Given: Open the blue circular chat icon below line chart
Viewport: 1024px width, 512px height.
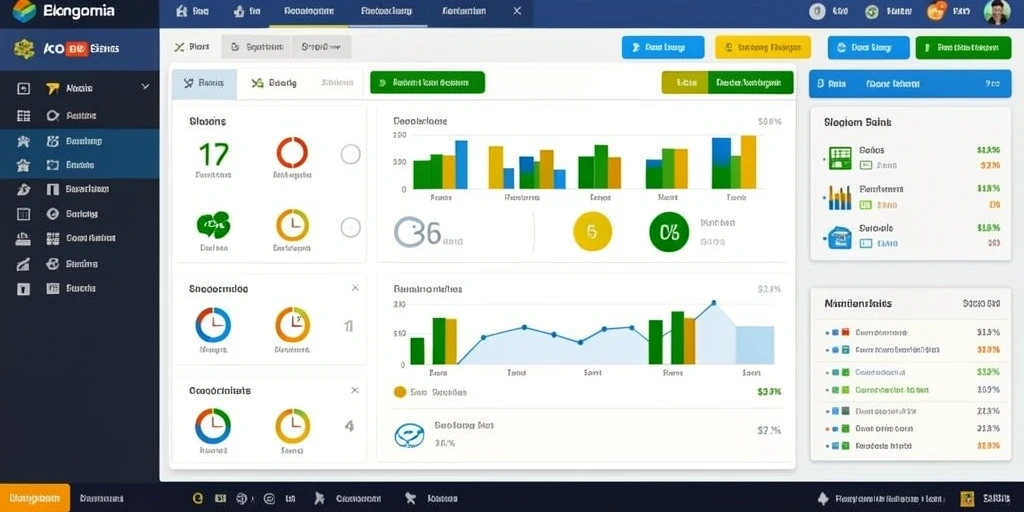Looking at the screenshot, I should click(x=409, y=435).
